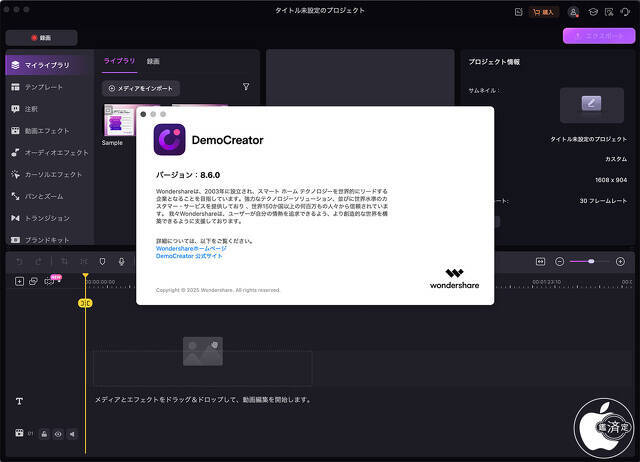Click the split clip icon
This screenshot has height=462, width=640.
84,262
